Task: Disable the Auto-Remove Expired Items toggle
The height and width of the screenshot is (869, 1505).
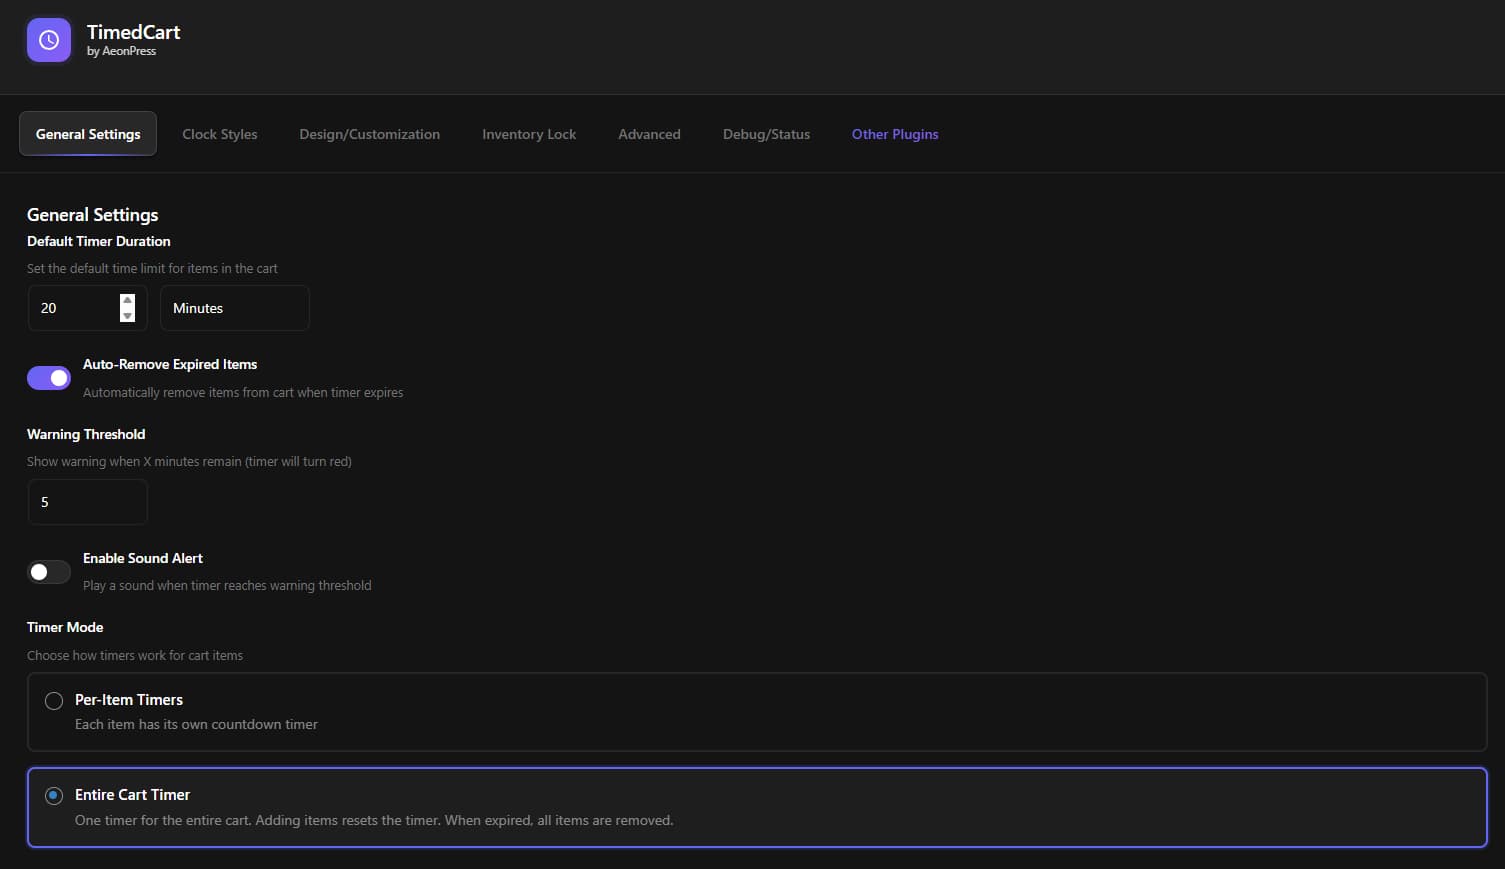Action: [x=48, y=377]
